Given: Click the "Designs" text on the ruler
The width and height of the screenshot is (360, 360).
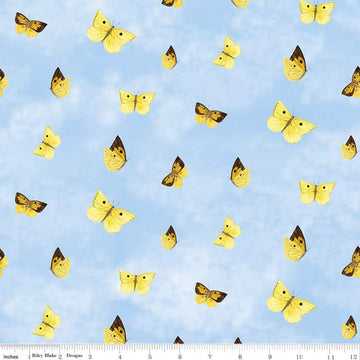Looking at the screenshot, I should pyautogui.click(x=74, y=355).
